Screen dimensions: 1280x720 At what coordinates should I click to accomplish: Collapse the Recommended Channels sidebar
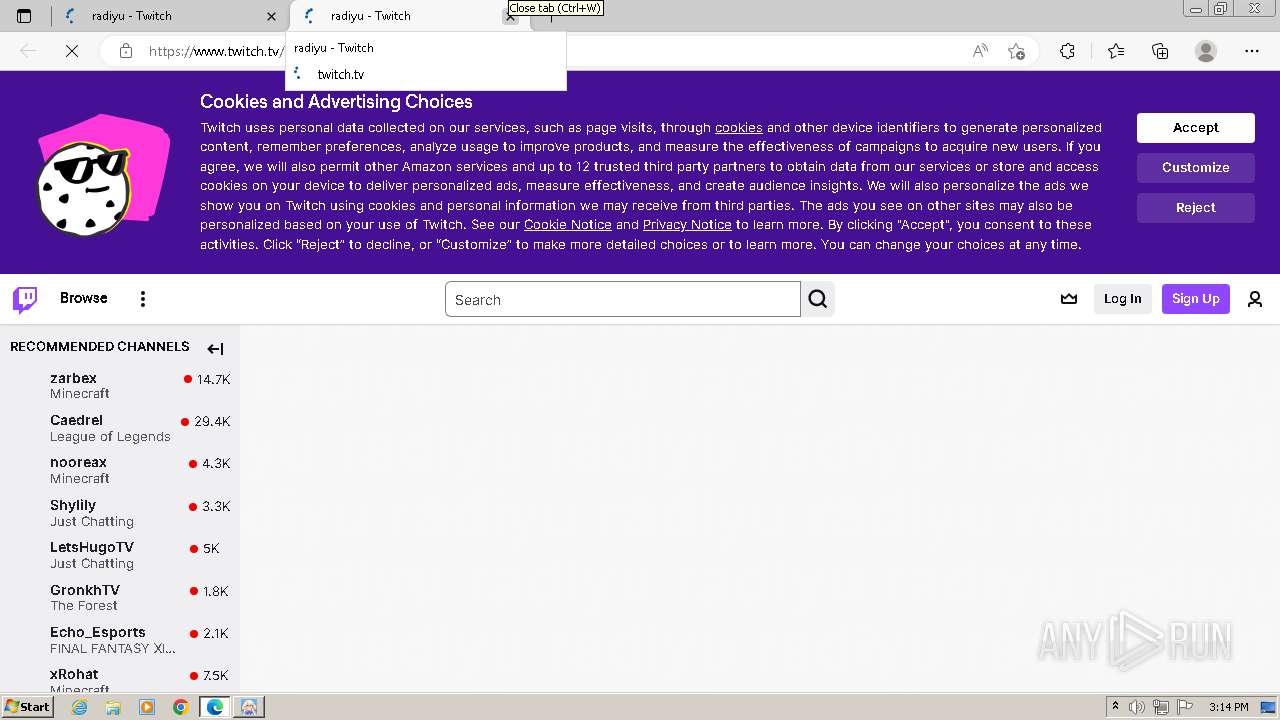click(x=215, y=349)
